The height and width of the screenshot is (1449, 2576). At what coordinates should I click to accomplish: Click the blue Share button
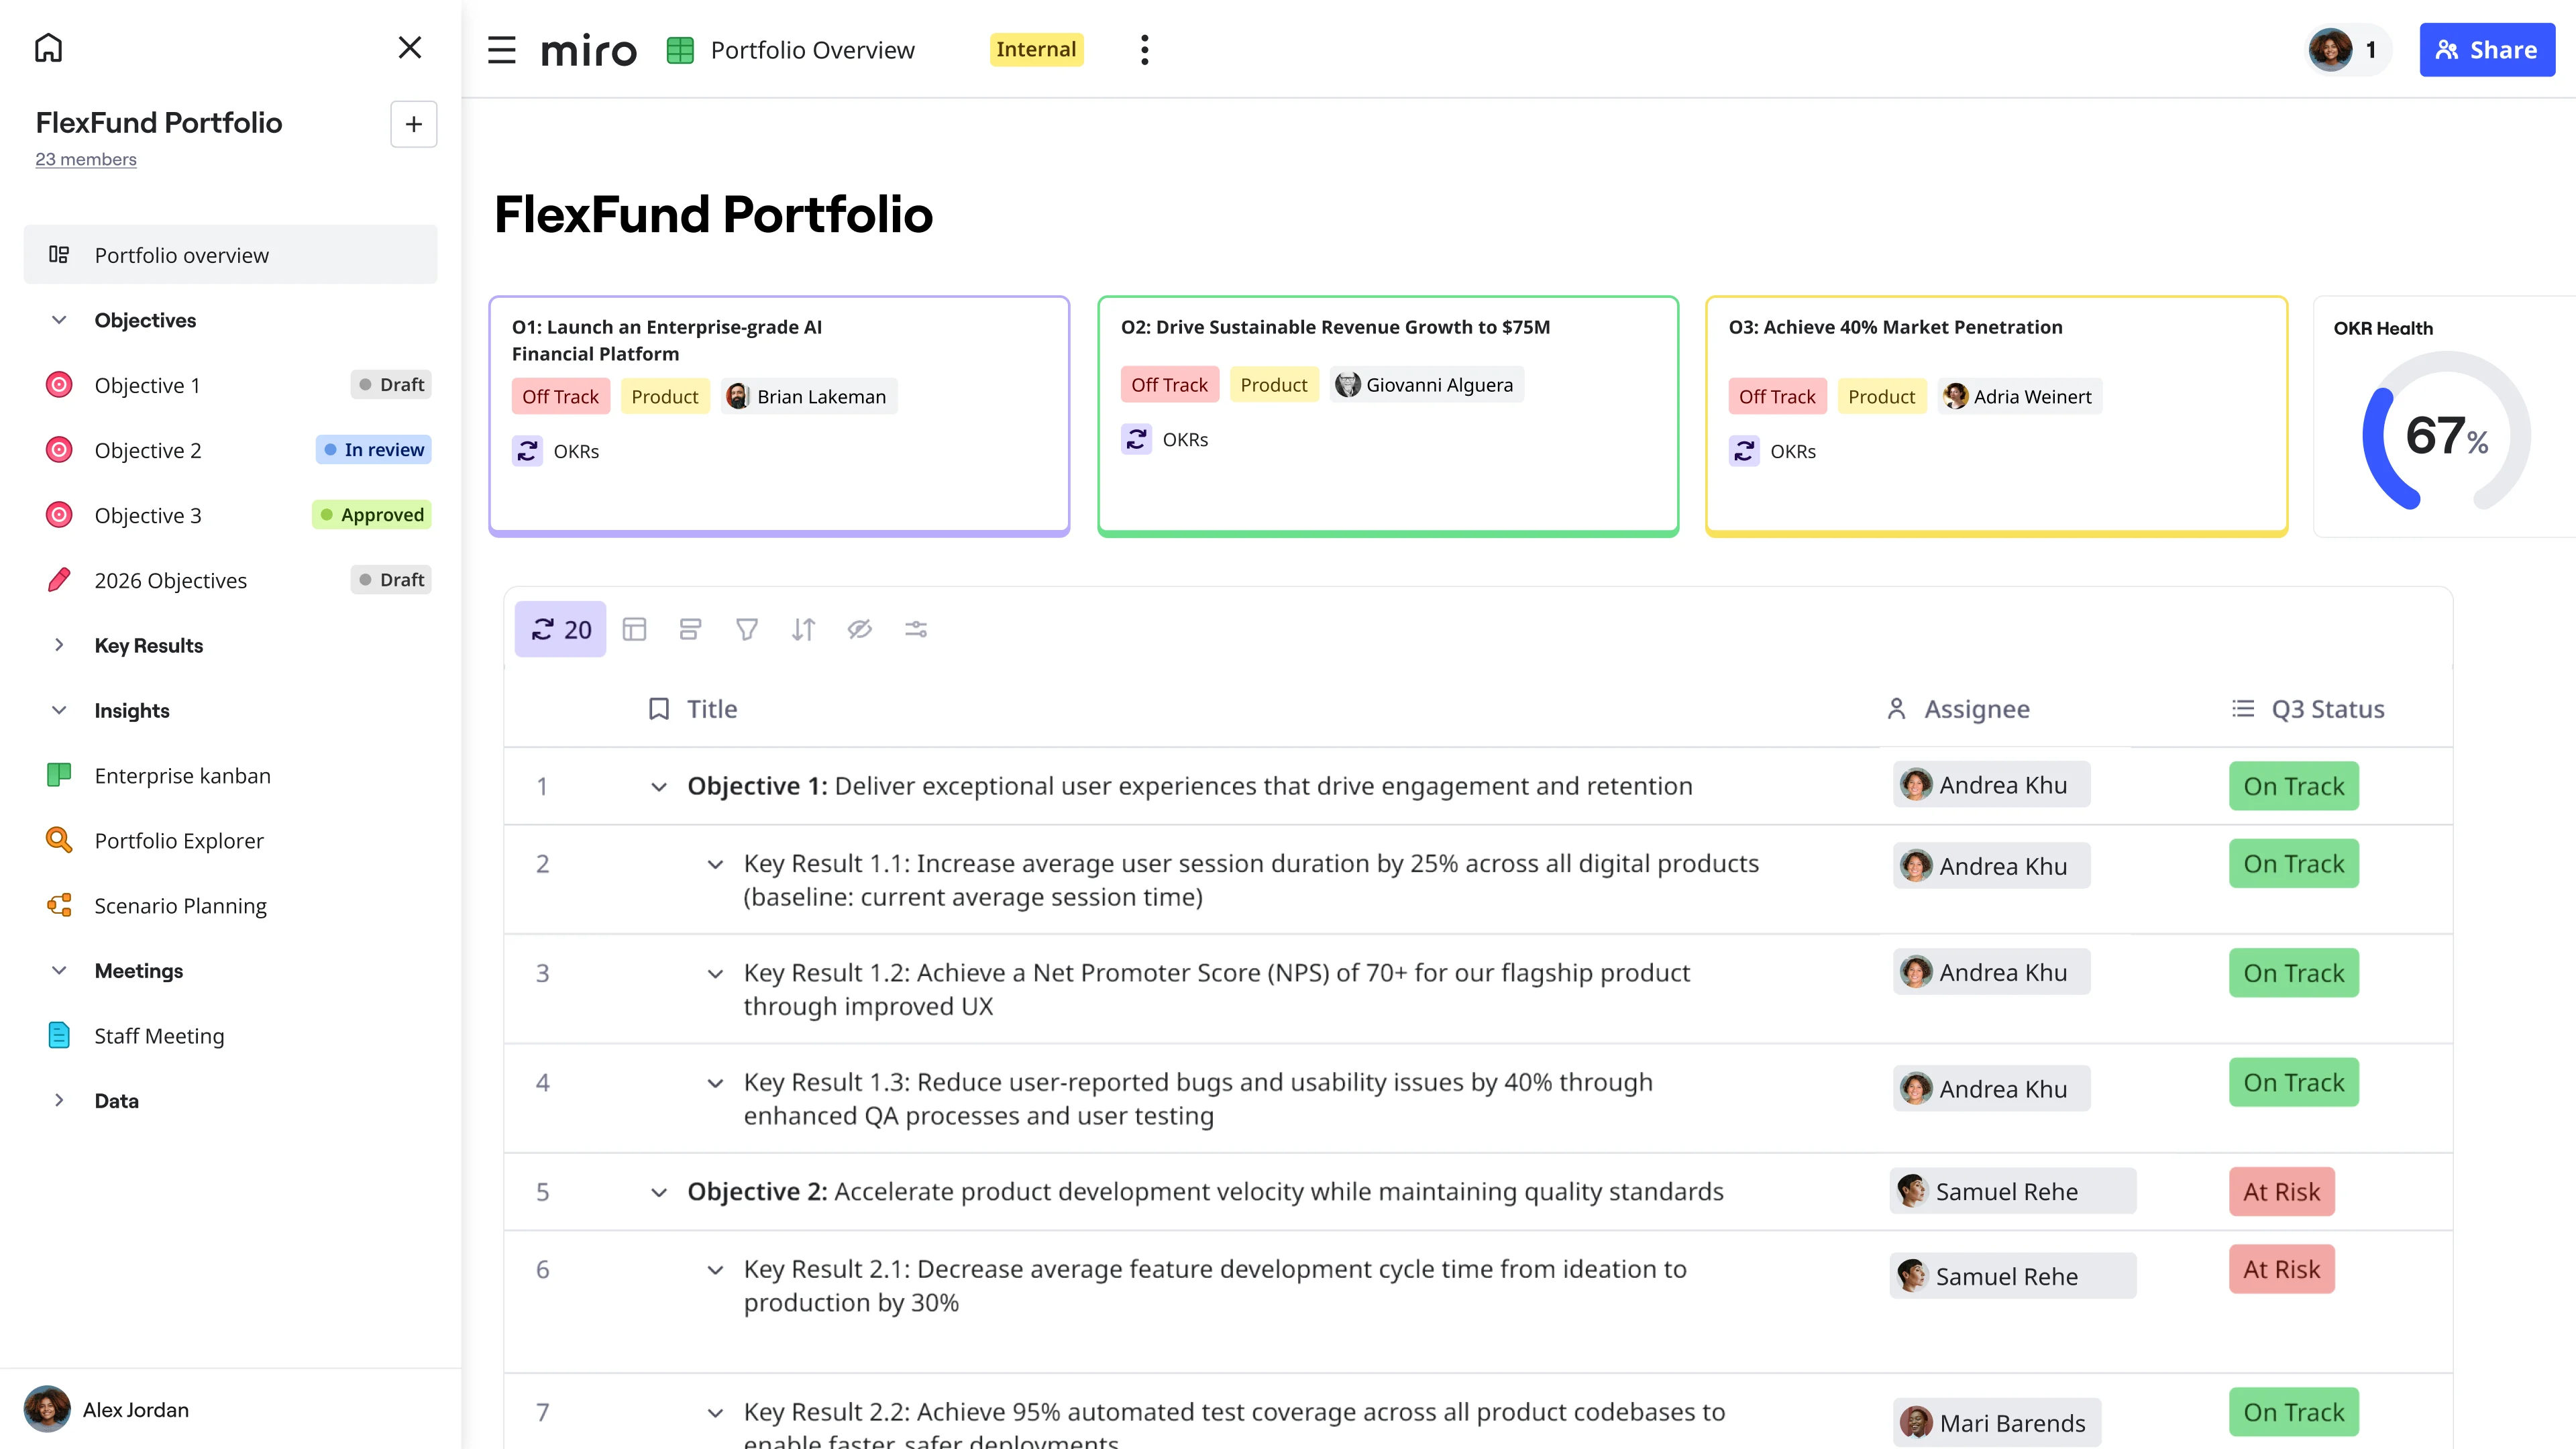pyautogui.click(x=2486, y=50)
